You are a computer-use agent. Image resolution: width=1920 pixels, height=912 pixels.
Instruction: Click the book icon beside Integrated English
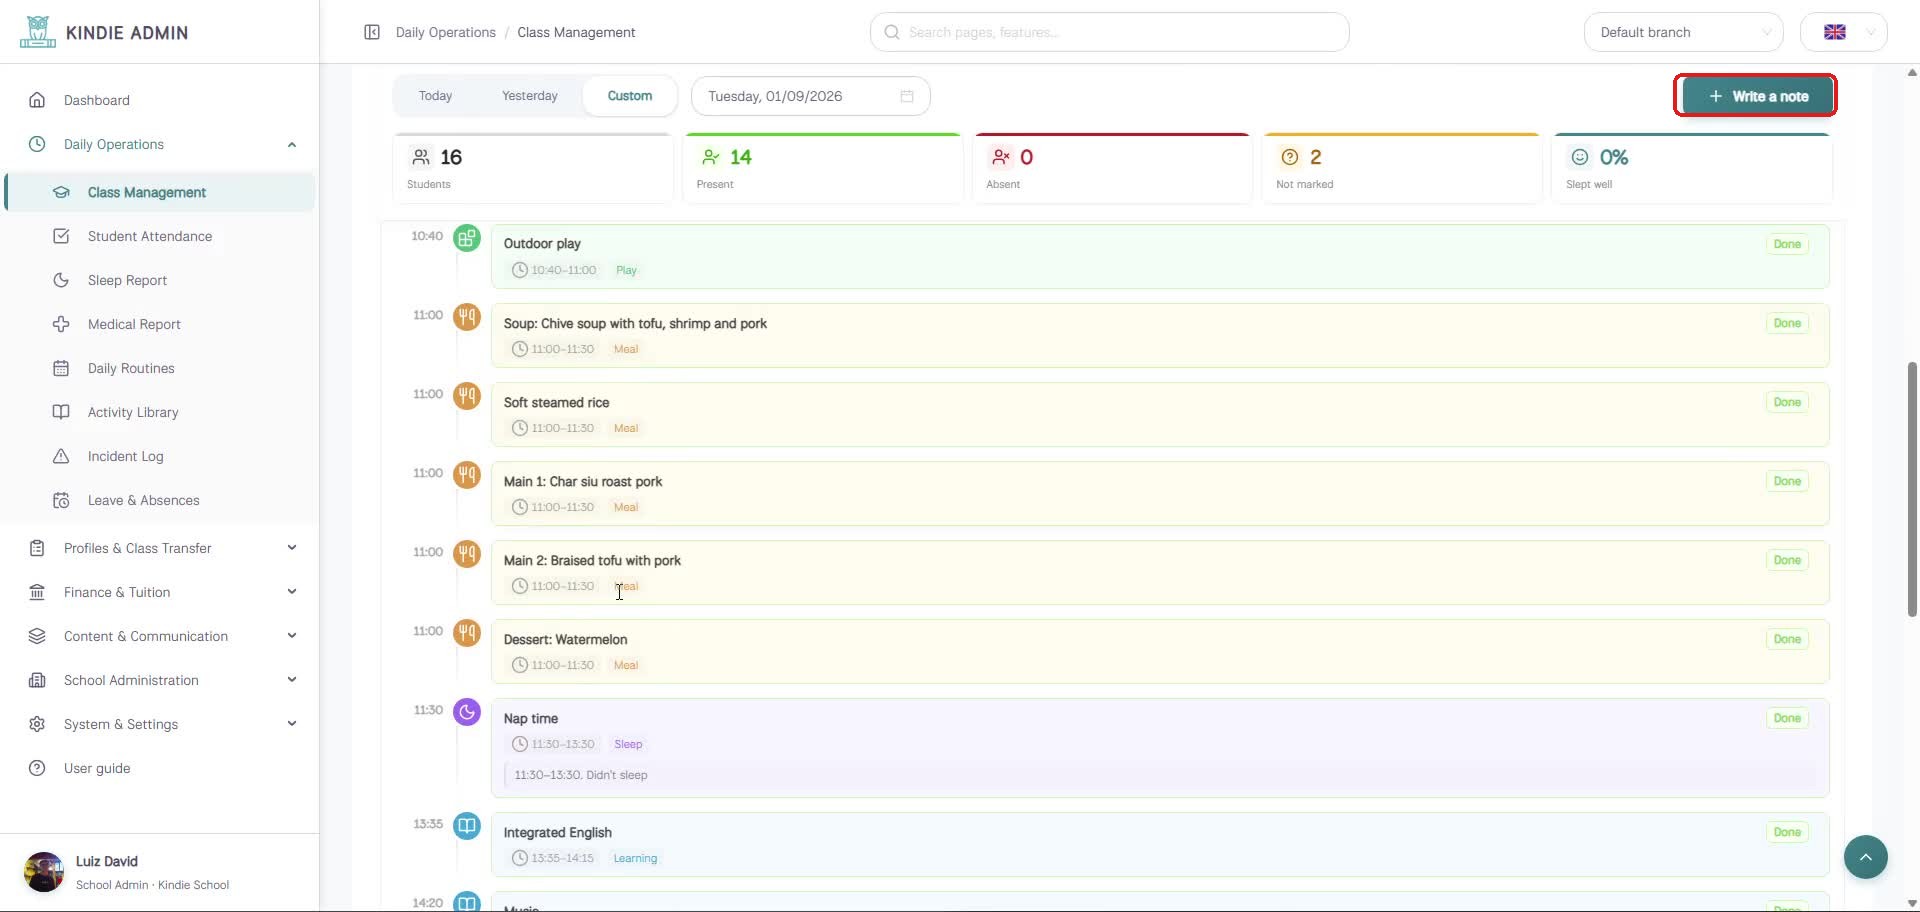(x=467, y=826)
